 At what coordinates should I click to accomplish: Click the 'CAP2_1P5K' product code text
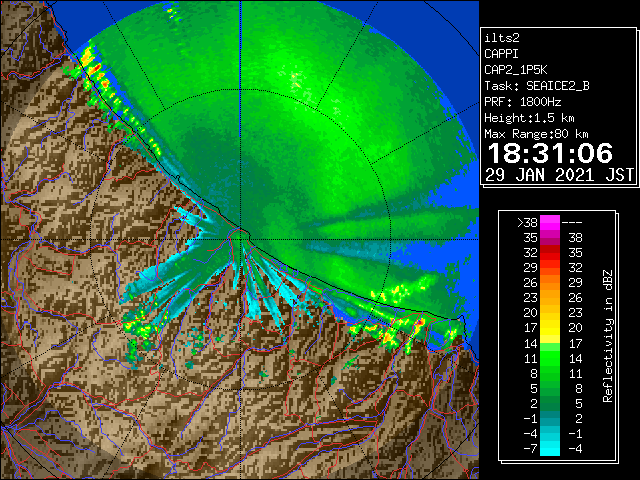[516, 70]
